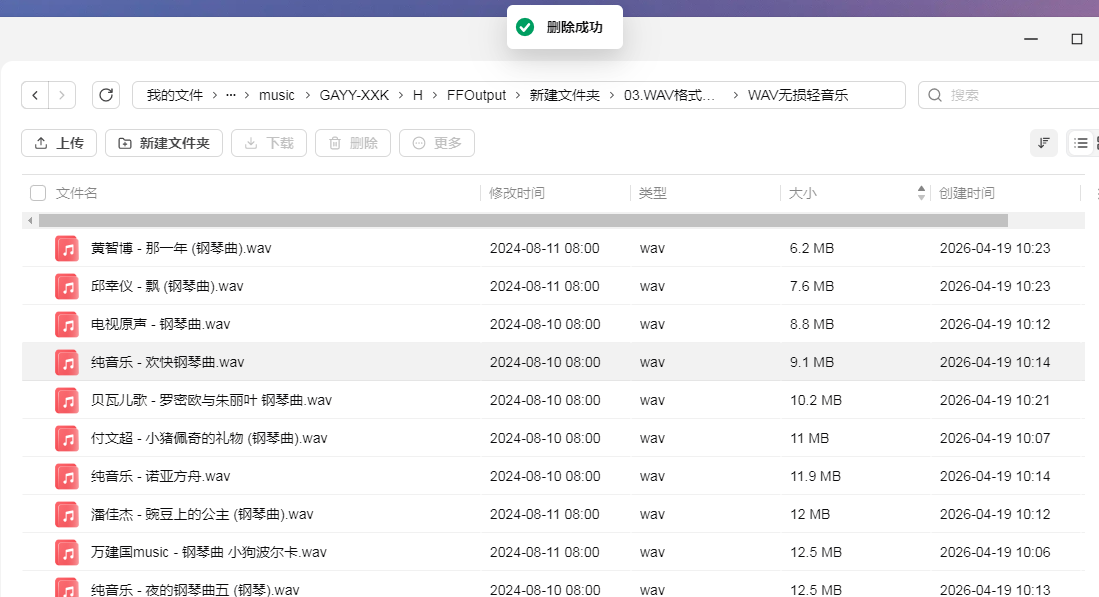Select file 邱幸仪 - 飘 (钢琴曲).wav
The image size is (1099, 597).
point(167,286)
